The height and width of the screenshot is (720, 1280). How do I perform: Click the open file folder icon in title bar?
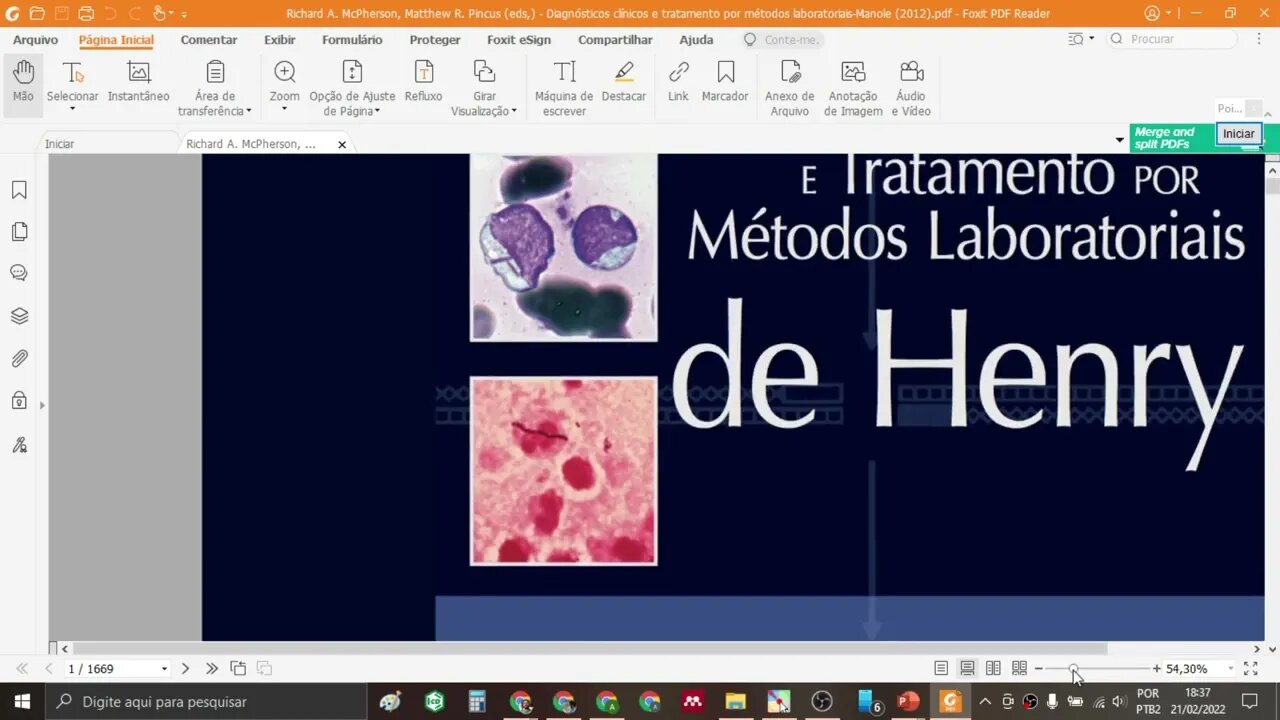pyautogui.click(x=37, y=14)
